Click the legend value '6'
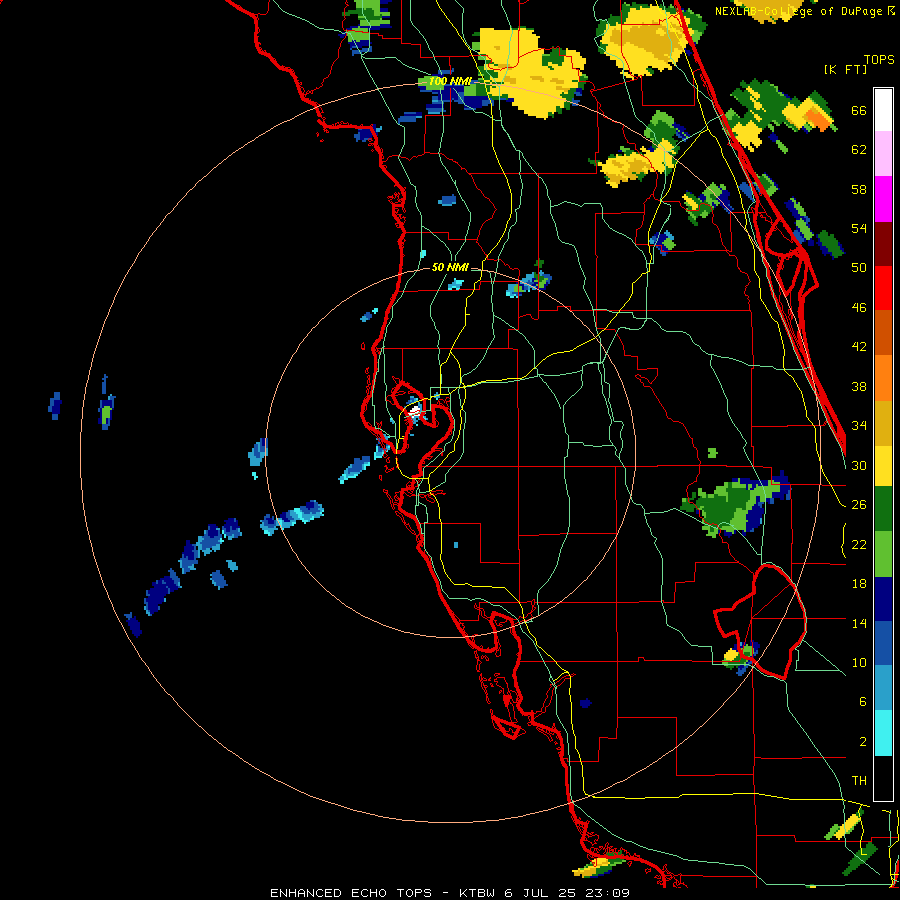 pyautogui.click(x=862, y=702)
